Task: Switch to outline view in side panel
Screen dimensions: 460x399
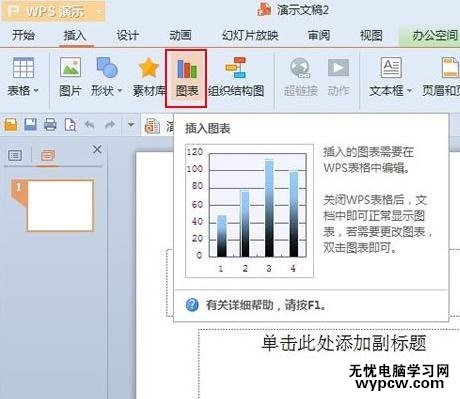Action: (15, 155)
